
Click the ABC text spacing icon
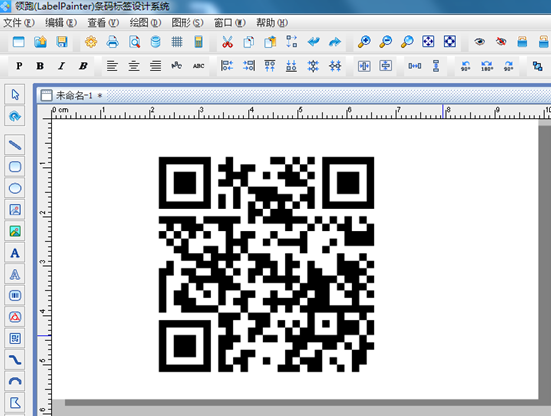(x=199, y=66)
